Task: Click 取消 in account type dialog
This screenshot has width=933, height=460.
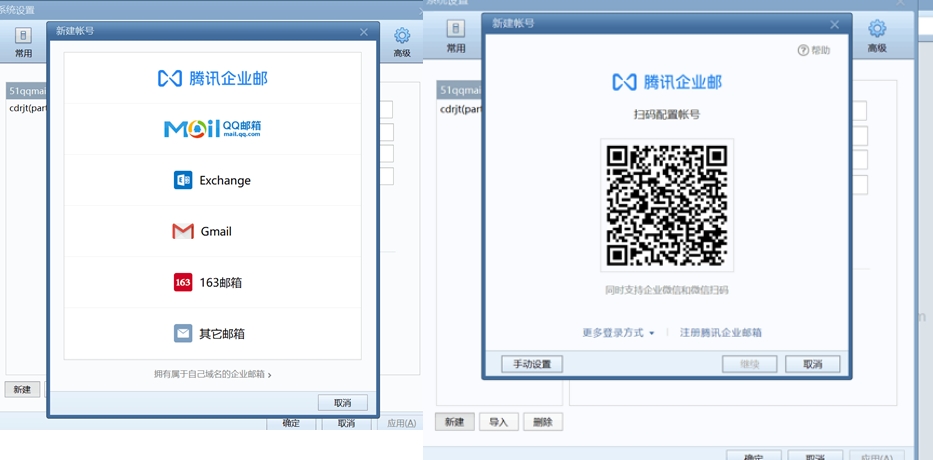Action: [342, 403]
